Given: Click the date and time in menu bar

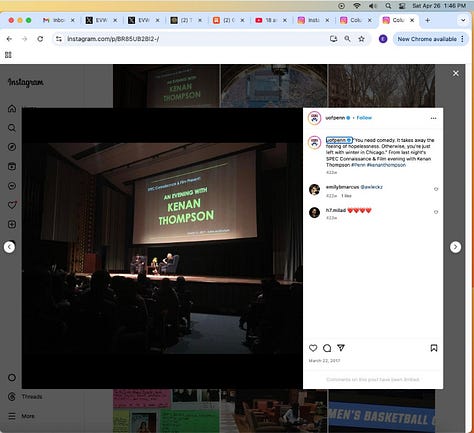Looking at the screenshot, I should pyautogui.click(x=439, y=6).
